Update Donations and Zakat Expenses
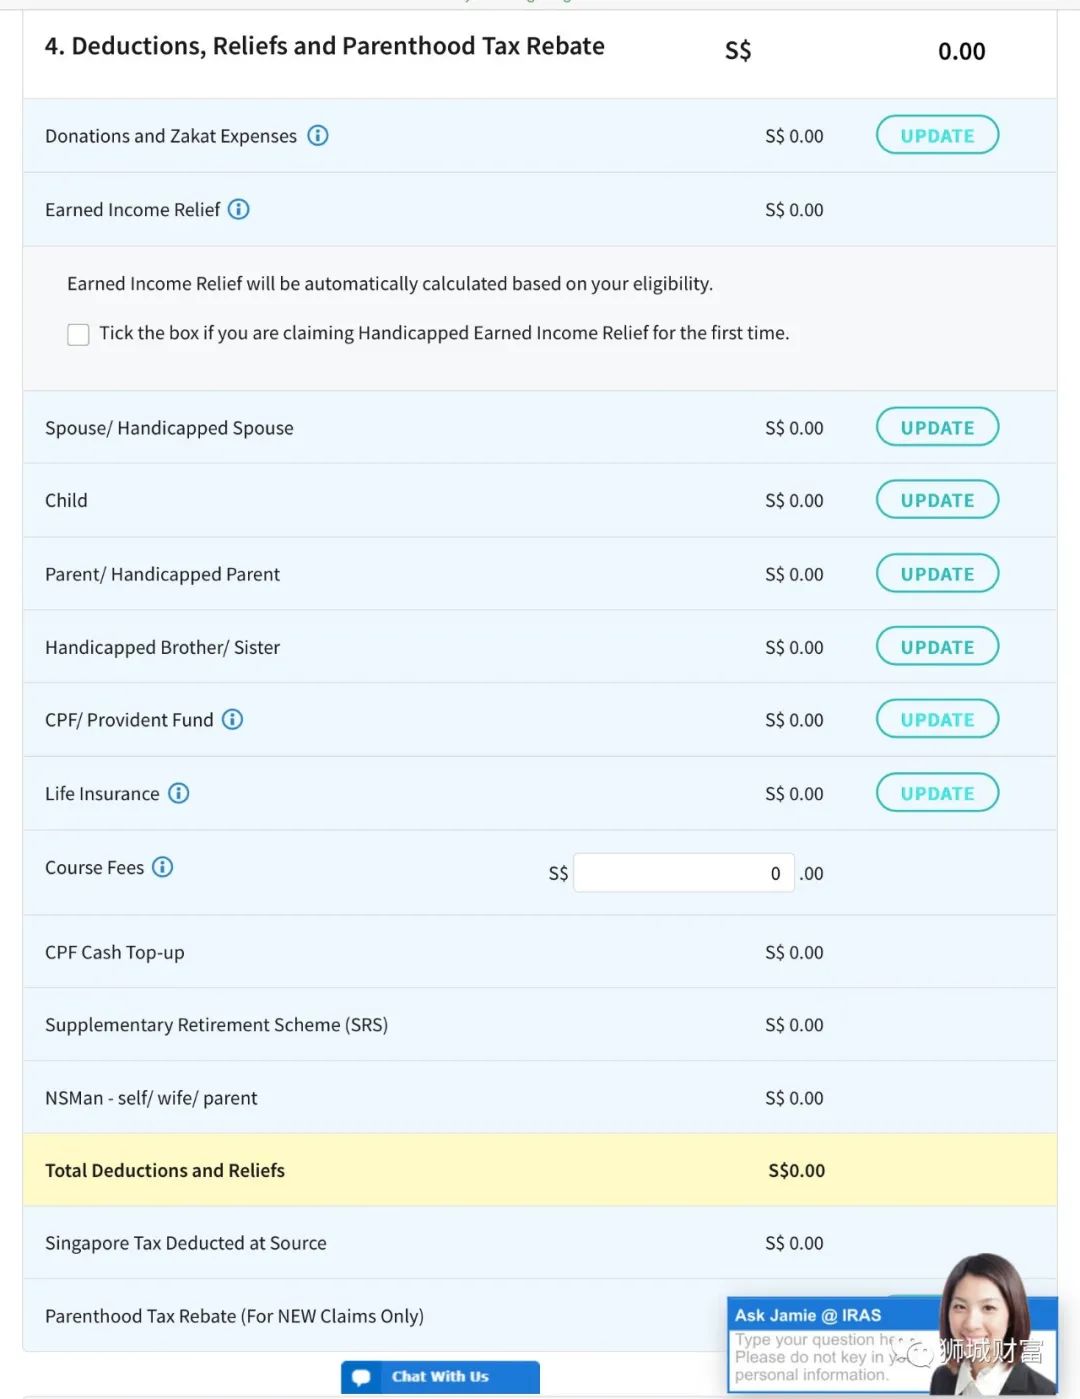This screenshot has height=1399, width=1080. pos(937,135)
